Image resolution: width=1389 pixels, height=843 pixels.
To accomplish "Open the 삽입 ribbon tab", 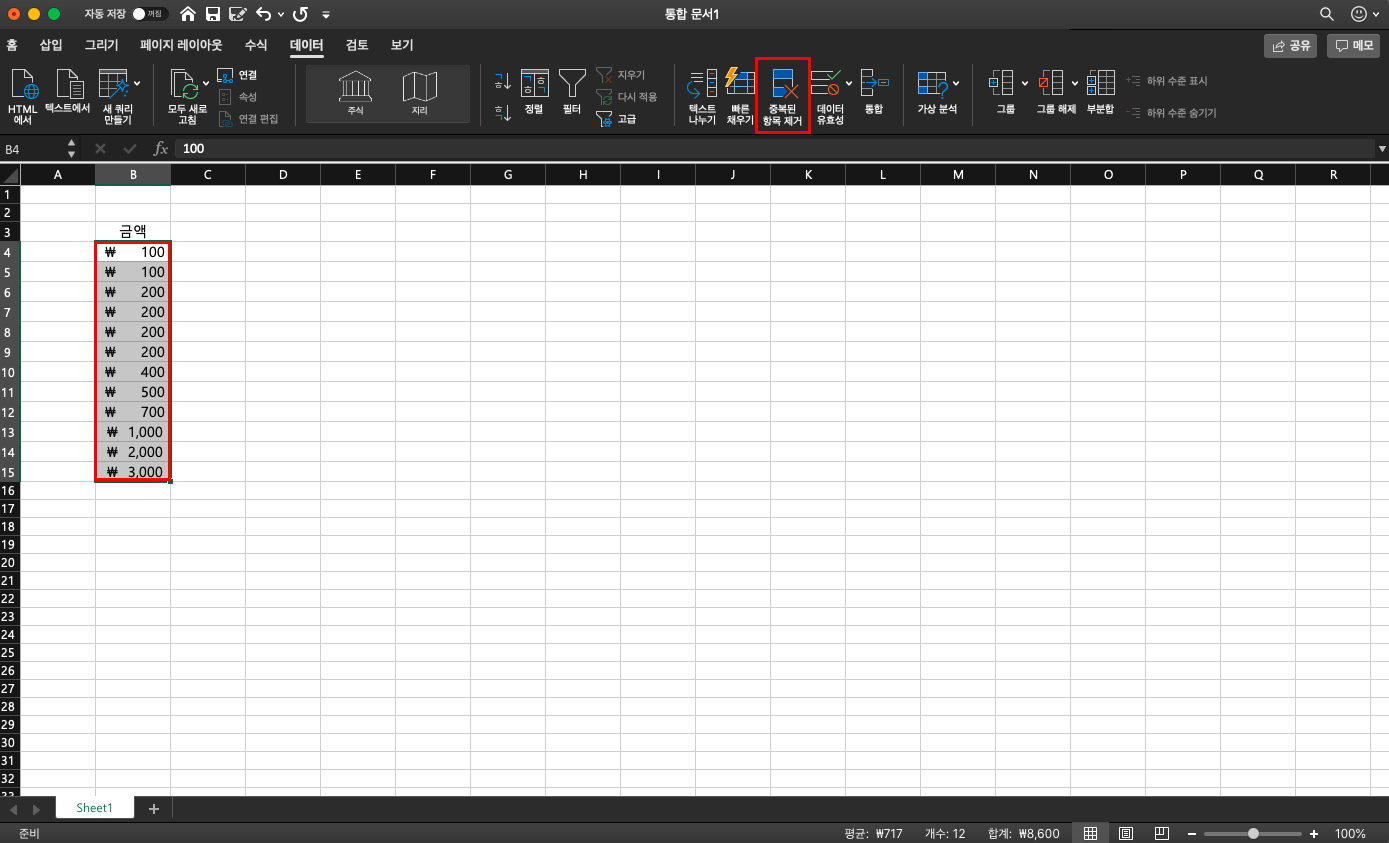I will point(51,45).
